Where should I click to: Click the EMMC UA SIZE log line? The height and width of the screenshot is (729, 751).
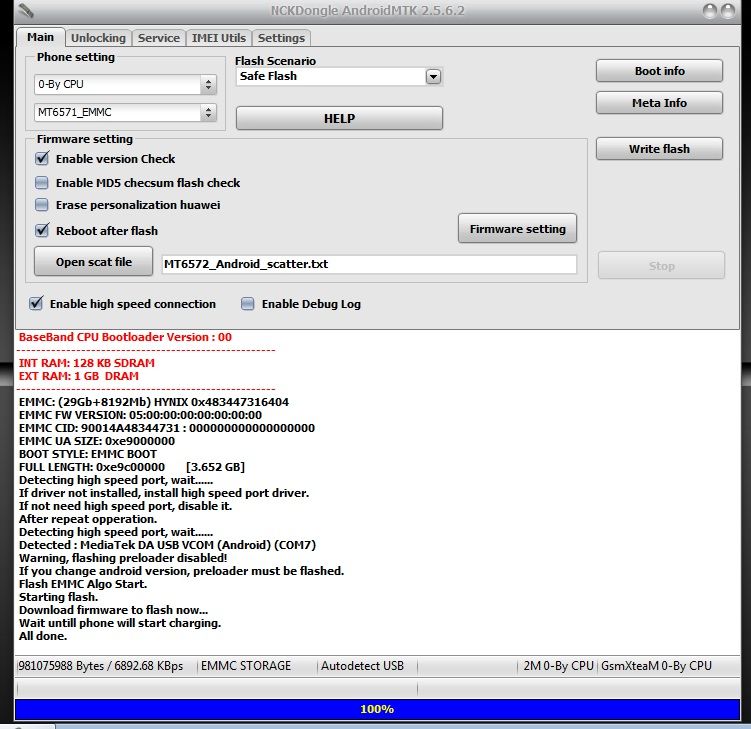tap(97, 441)
